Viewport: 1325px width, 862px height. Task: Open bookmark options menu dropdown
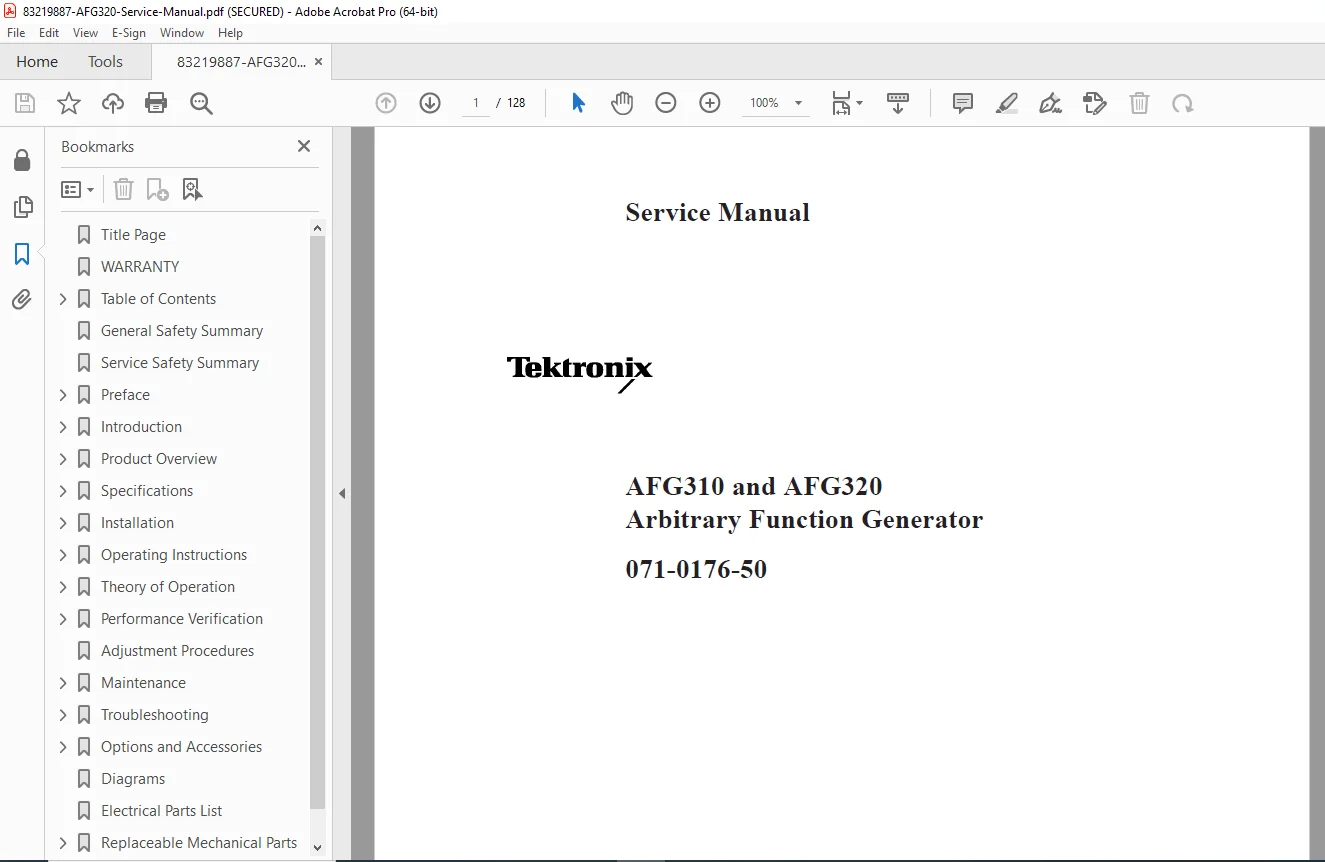(78, 189)
